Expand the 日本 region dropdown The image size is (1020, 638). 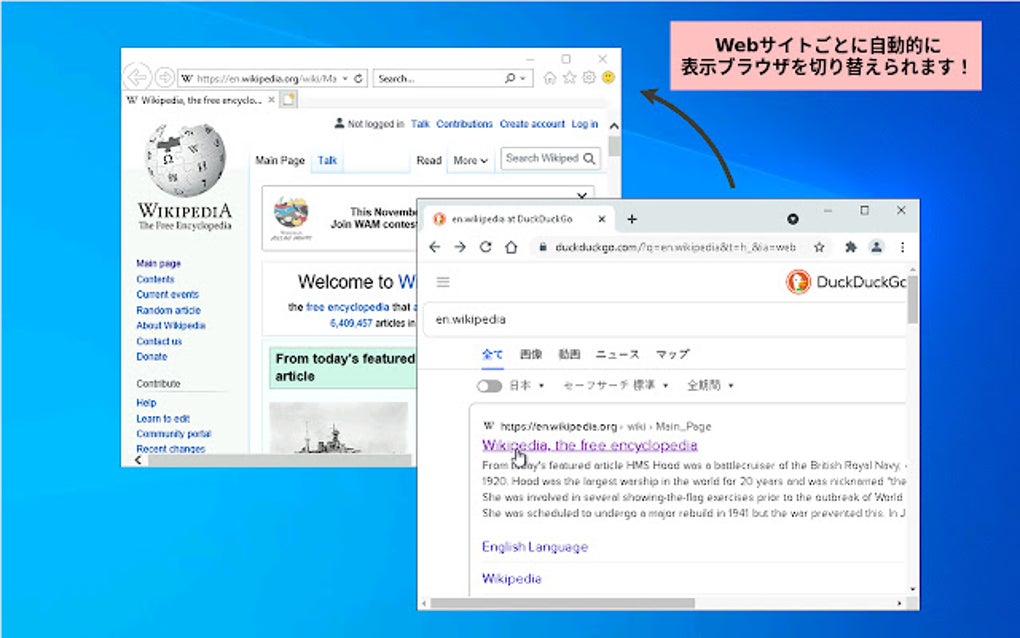[527, 386]
